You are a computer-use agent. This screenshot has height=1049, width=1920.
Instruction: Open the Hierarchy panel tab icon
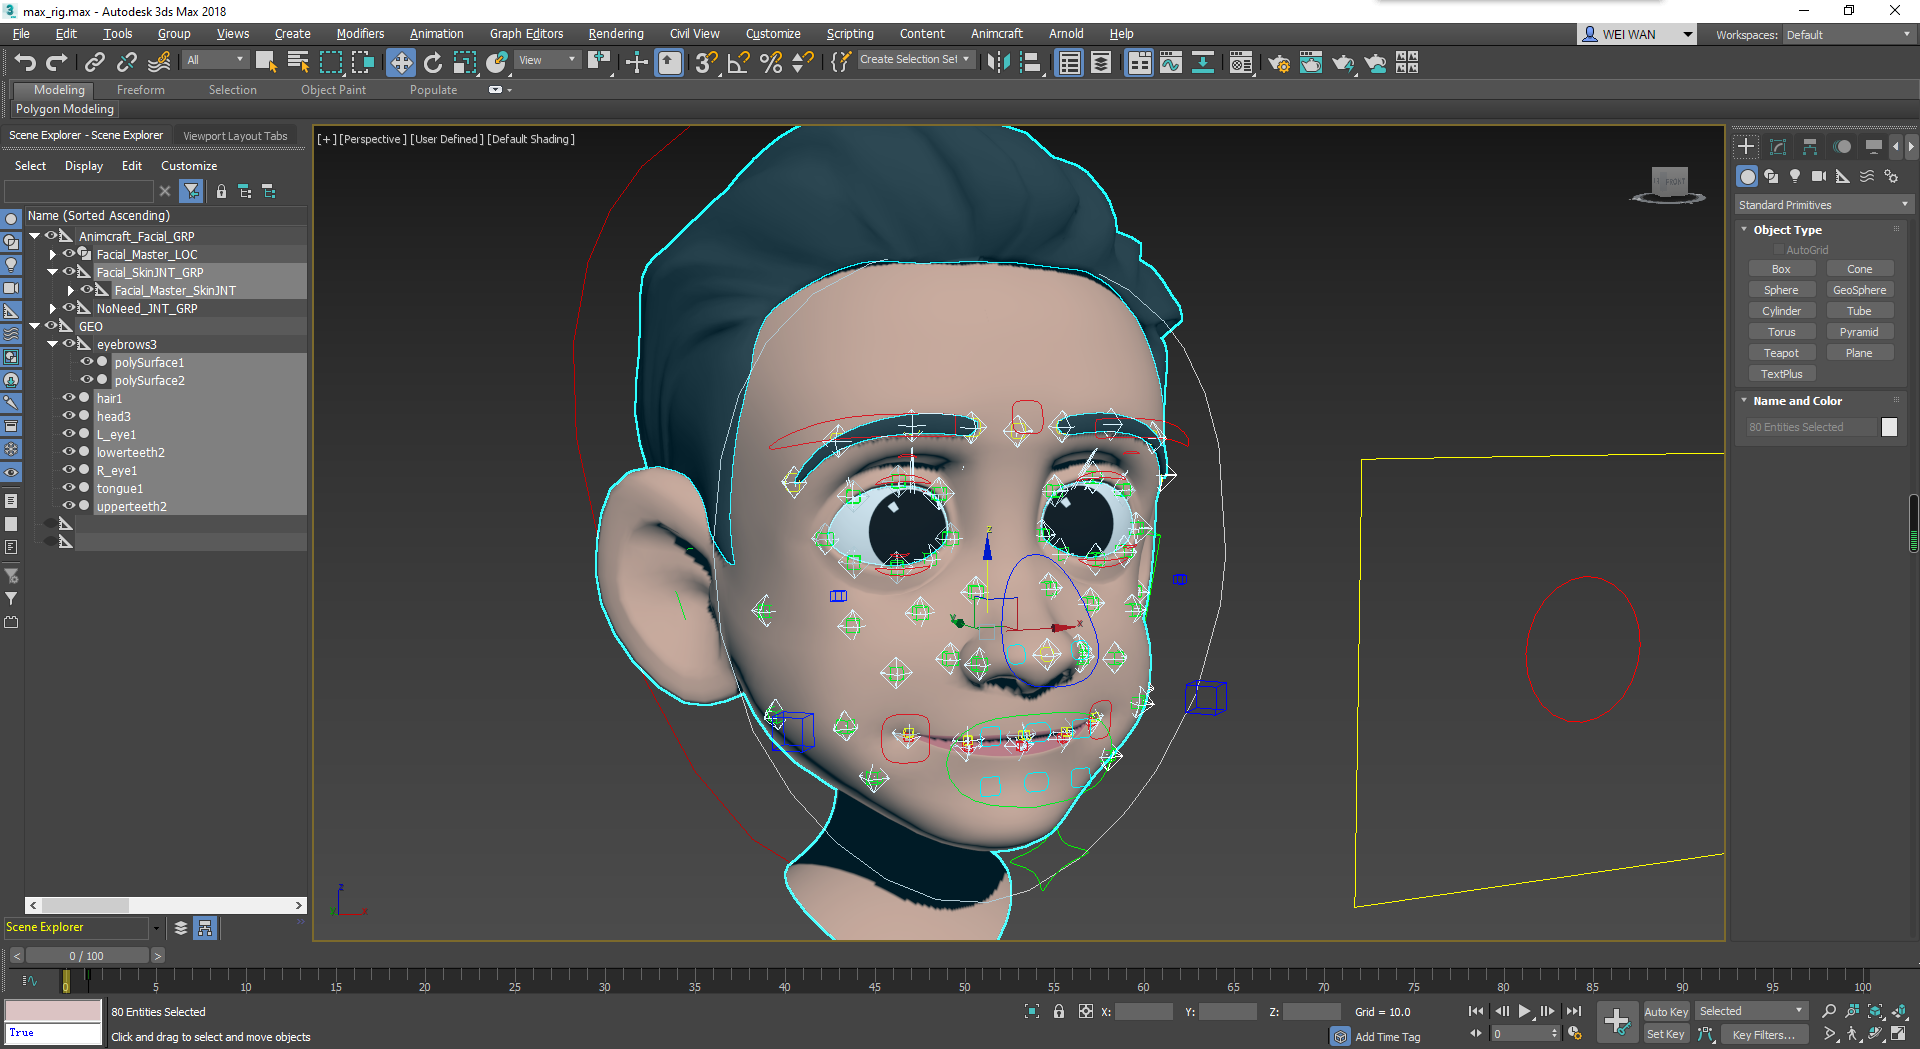point(1810,146)
